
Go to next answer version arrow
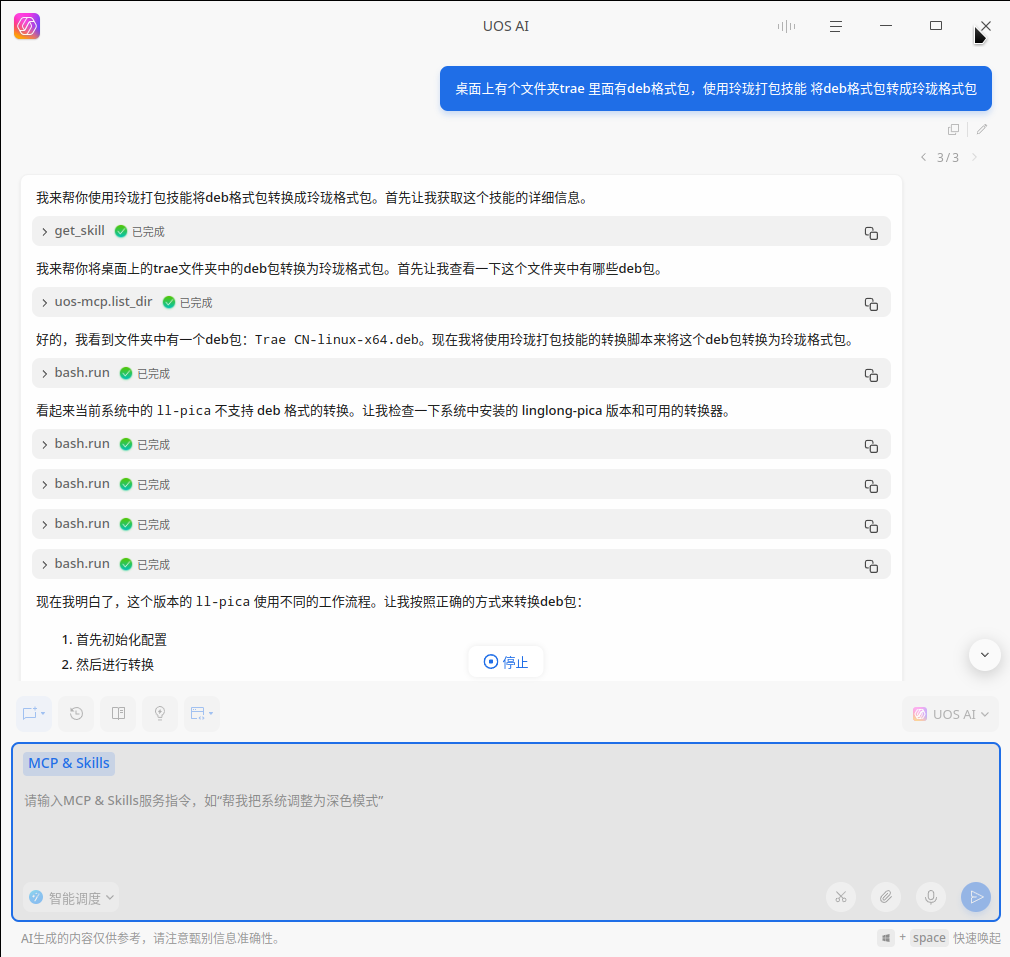(x=975, y=157)
